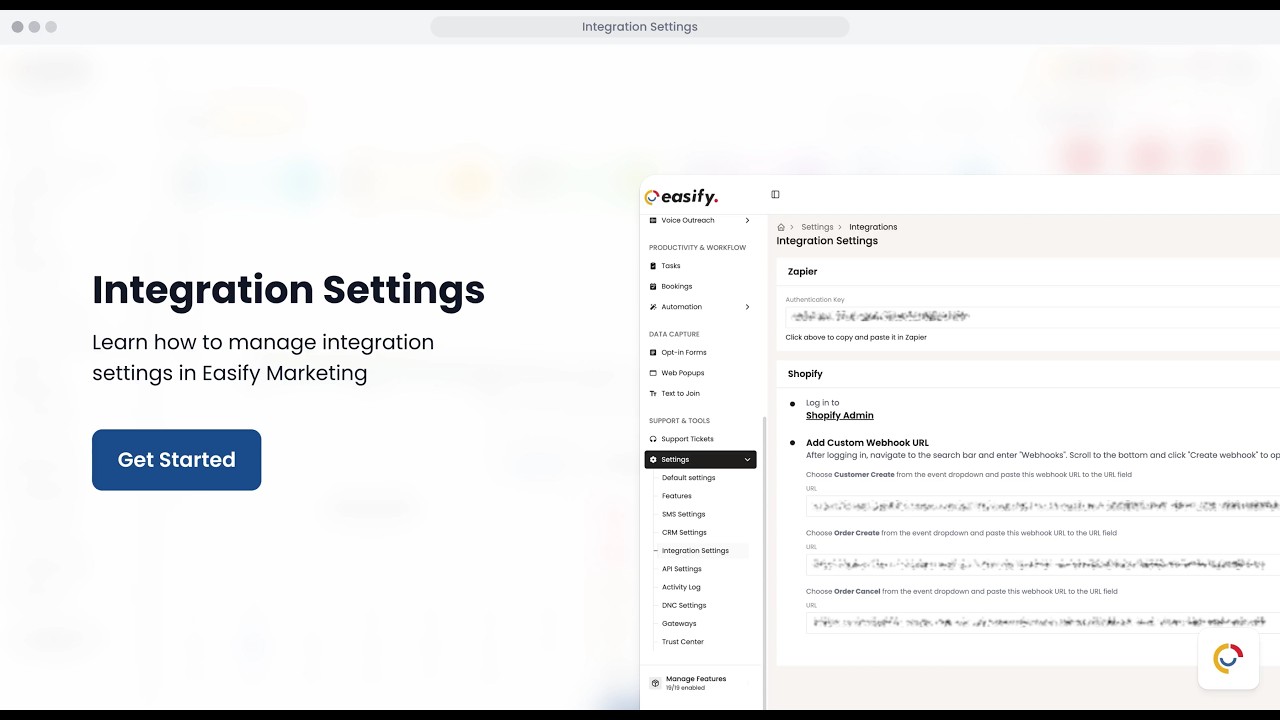
Task: Toggle the sidebar collapse icon
Action: click(775, 195)
